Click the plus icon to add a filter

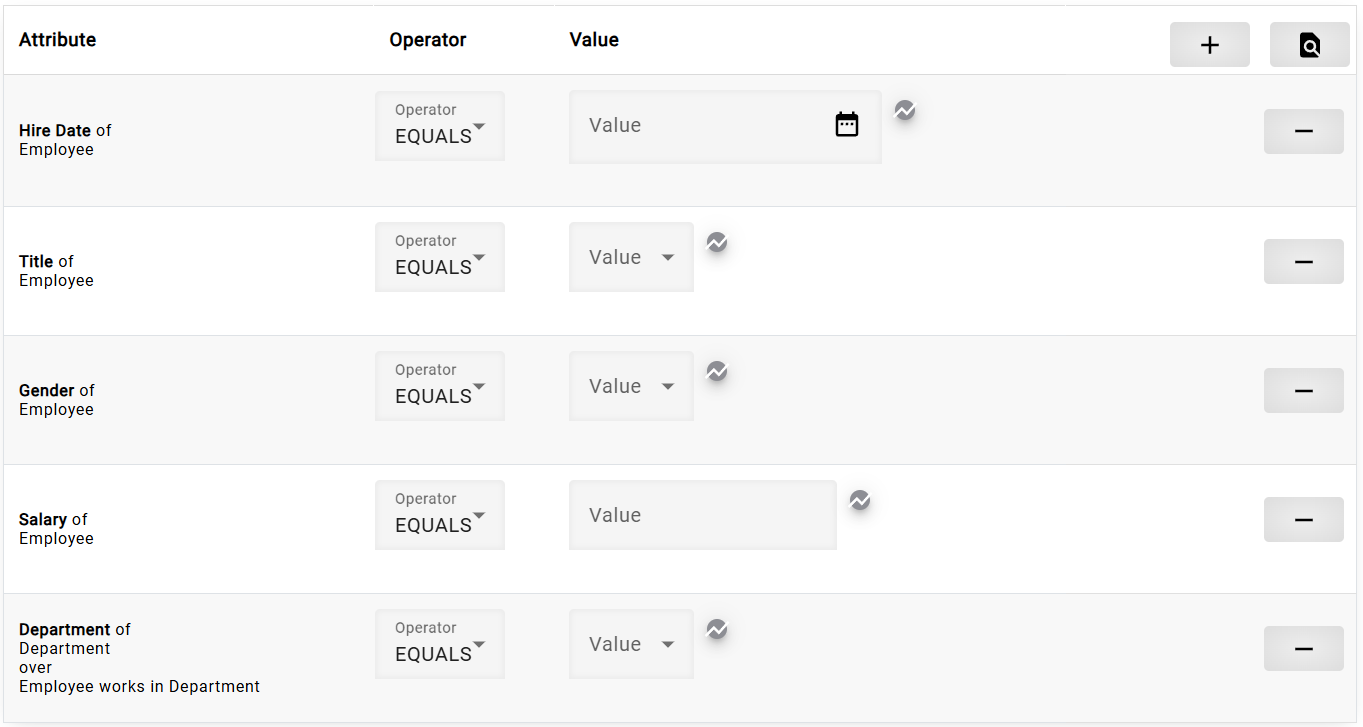point(1209,44)
